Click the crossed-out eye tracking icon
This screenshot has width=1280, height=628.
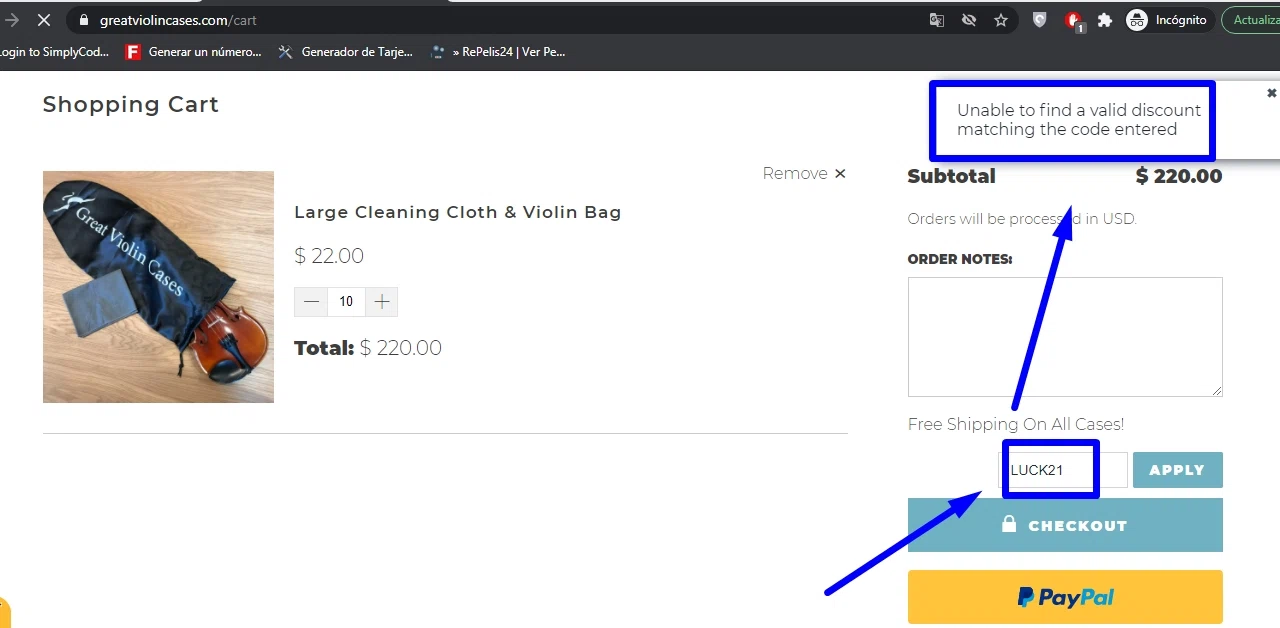tap(968, 20)
